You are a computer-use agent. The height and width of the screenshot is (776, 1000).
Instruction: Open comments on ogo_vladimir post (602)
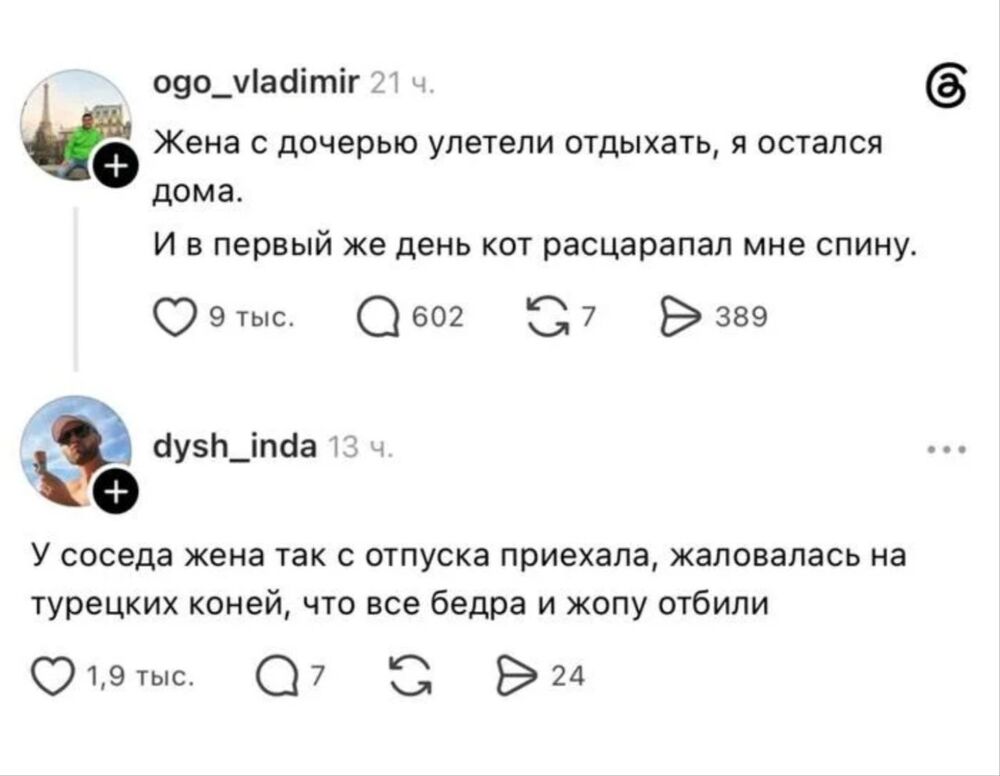(x=378, y=317)
